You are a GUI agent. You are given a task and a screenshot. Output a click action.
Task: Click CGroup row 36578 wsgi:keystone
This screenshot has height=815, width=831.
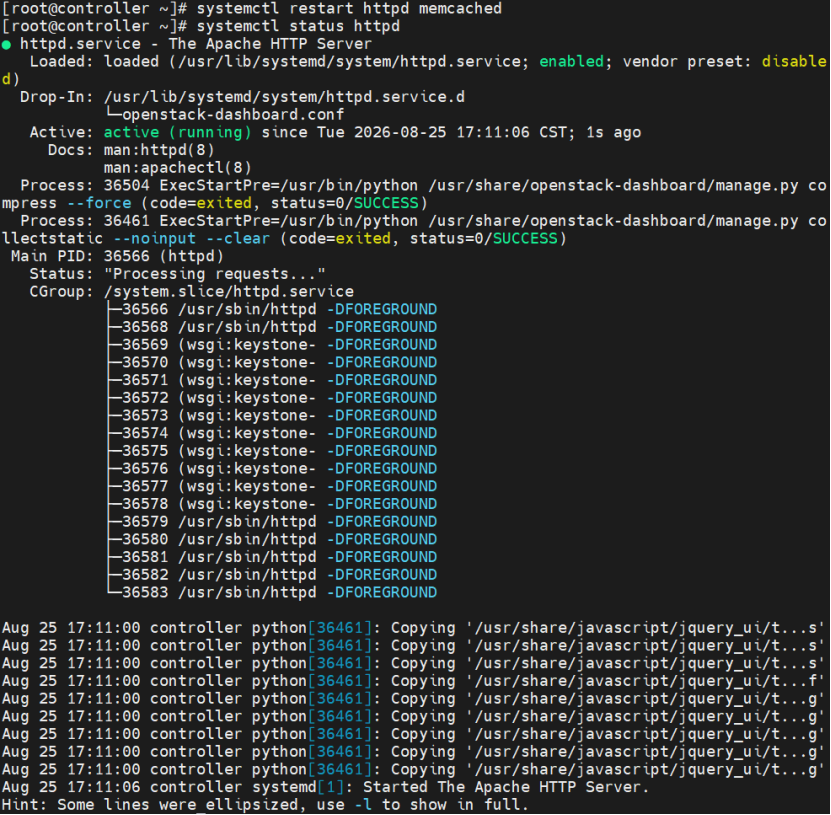(272, 504)
